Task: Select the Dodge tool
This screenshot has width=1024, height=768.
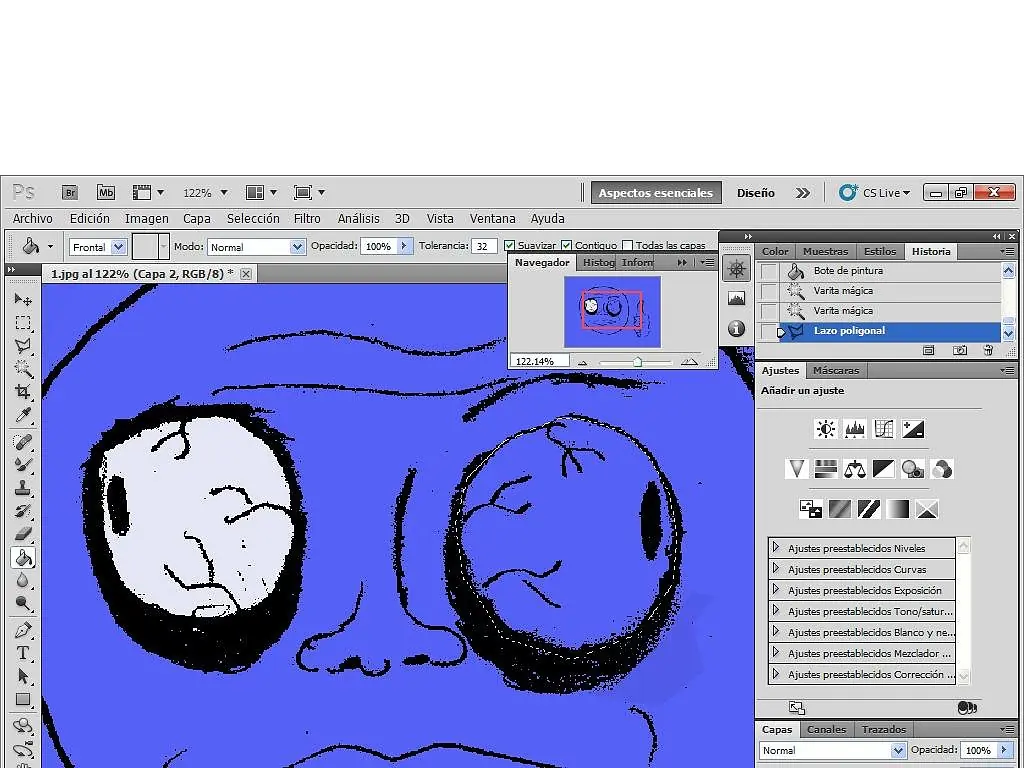Action: (x=23, y=603)
